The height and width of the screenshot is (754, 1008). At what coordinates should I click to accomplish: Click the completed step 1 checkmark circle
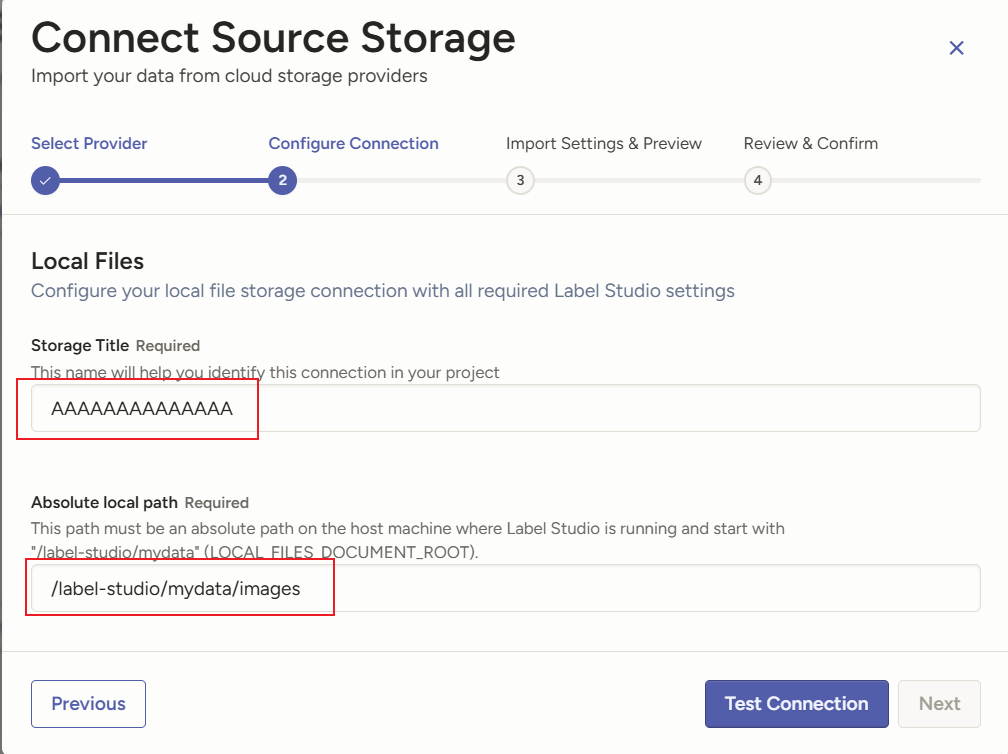pos(45,181)
